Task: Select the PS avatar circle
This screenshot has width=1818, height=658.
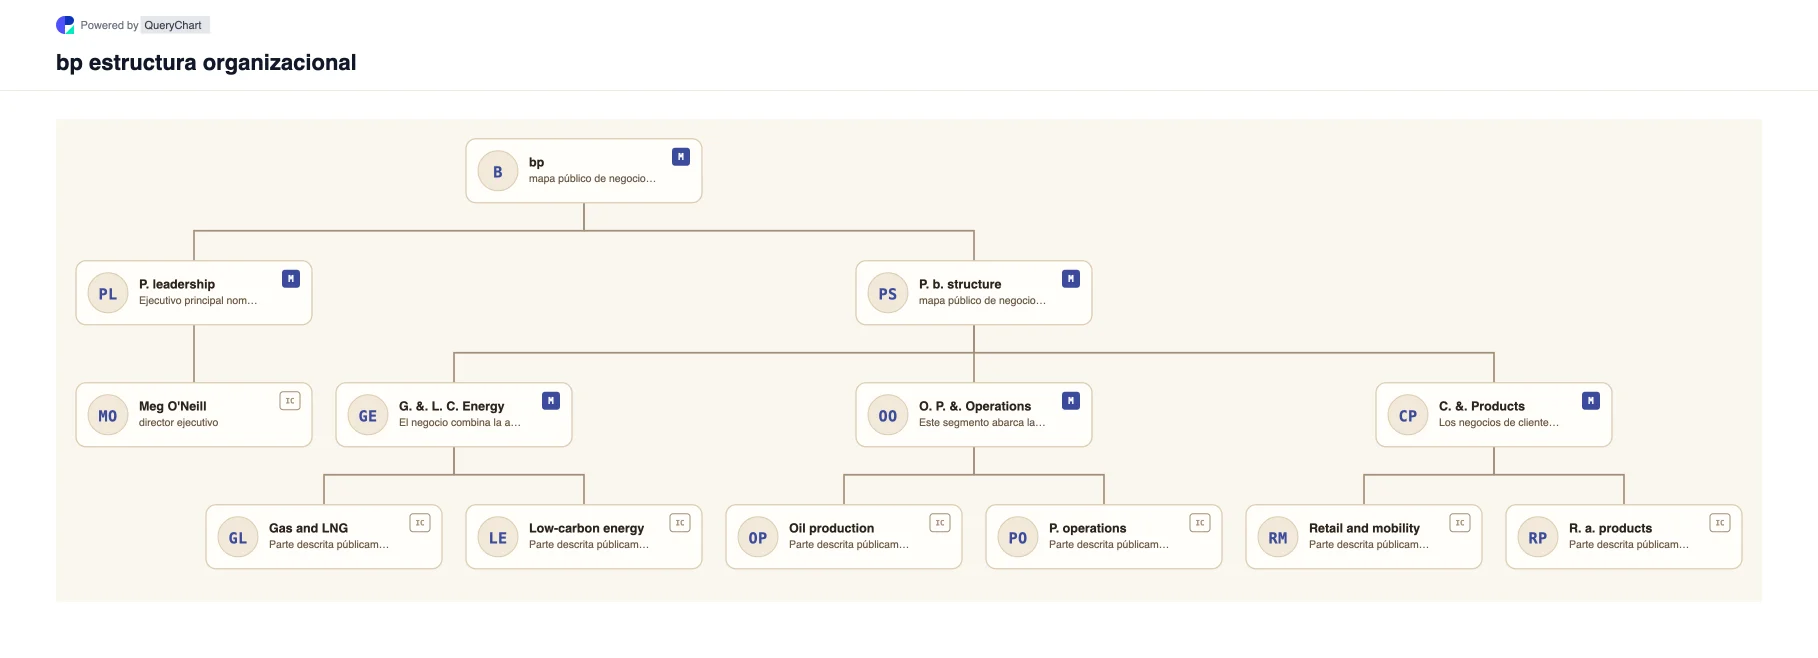Action: (x=888, y=293)
